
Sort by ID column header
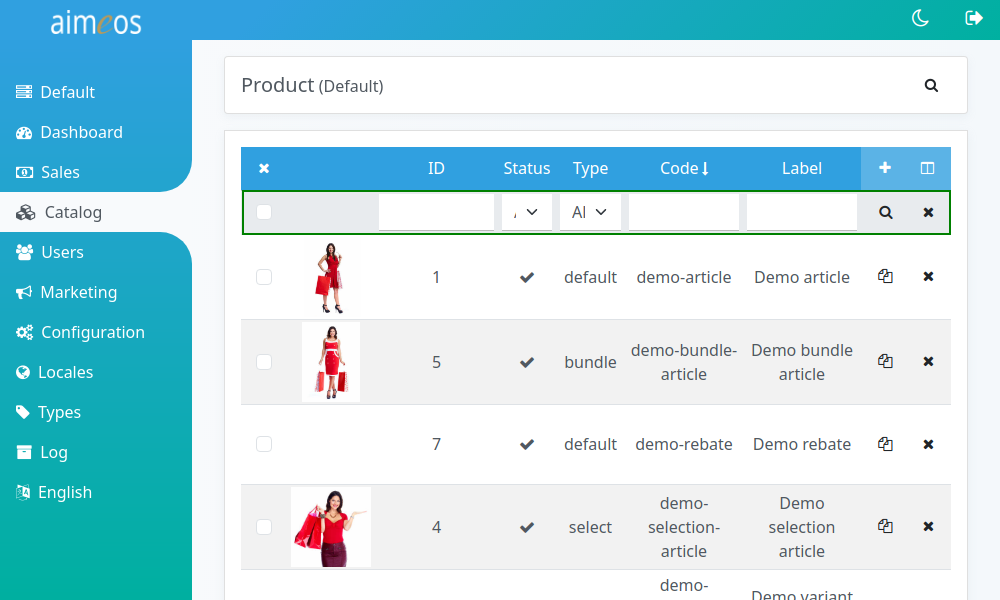436,168
